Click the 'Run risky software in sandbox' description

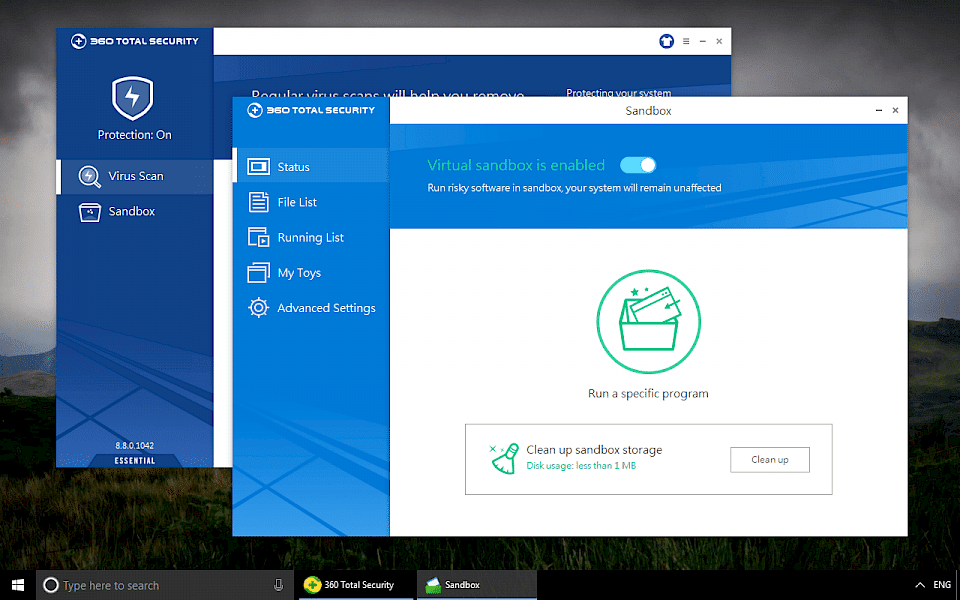click(574, 188)
